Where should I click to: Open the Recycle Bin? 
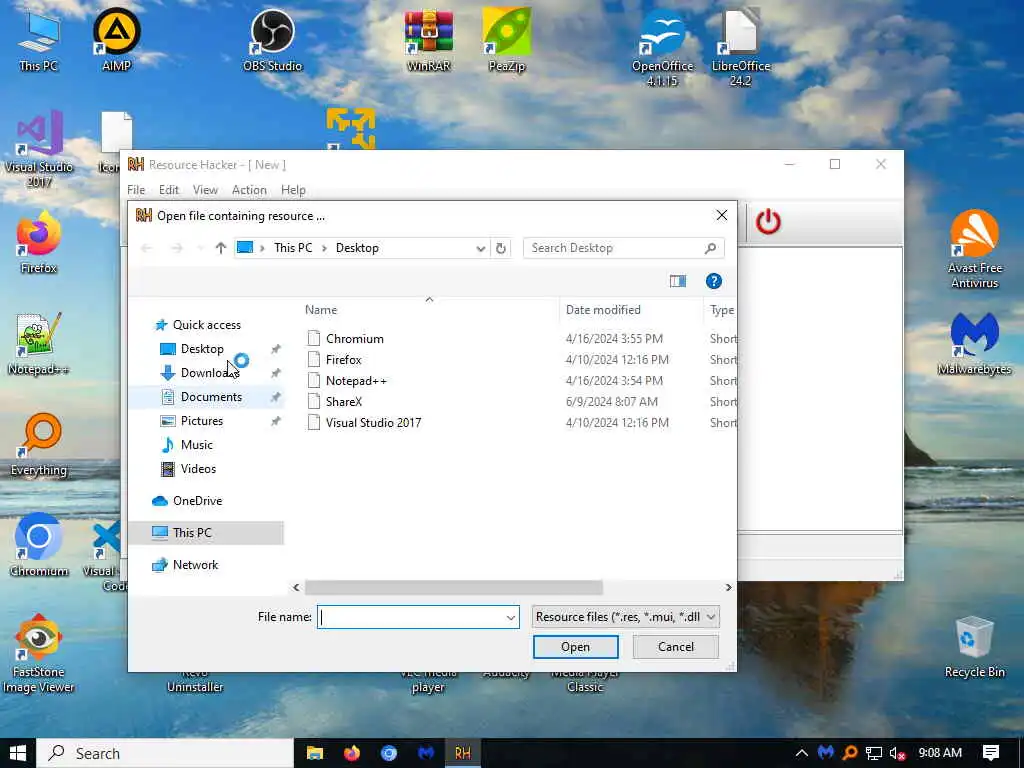point(974,647)
